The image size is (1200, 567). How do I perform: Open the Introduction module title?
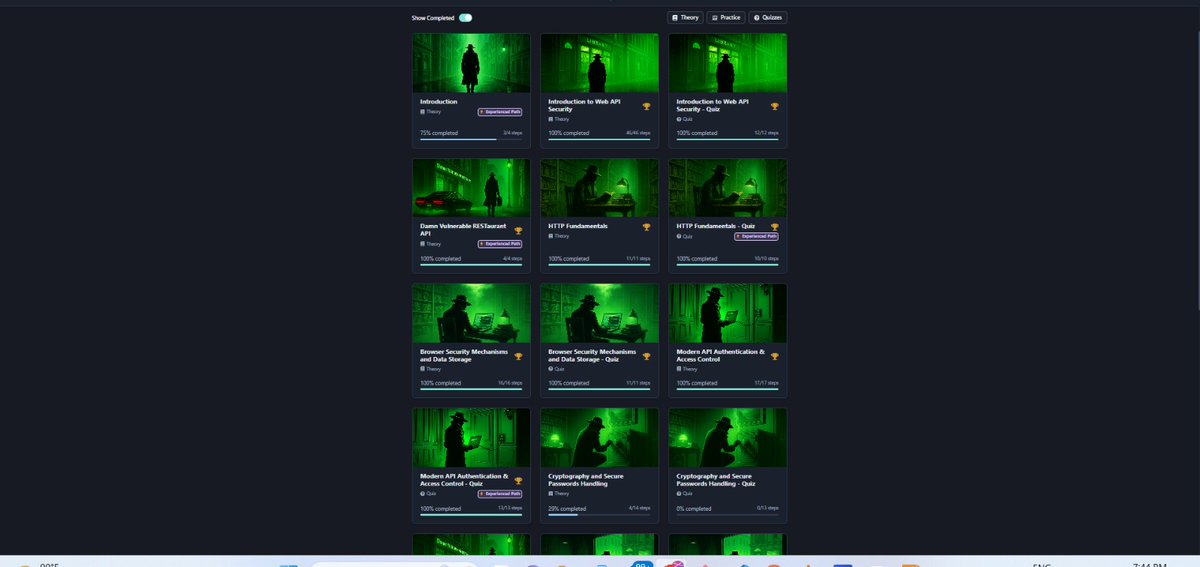pyautogui.click(x=439, y=101)
